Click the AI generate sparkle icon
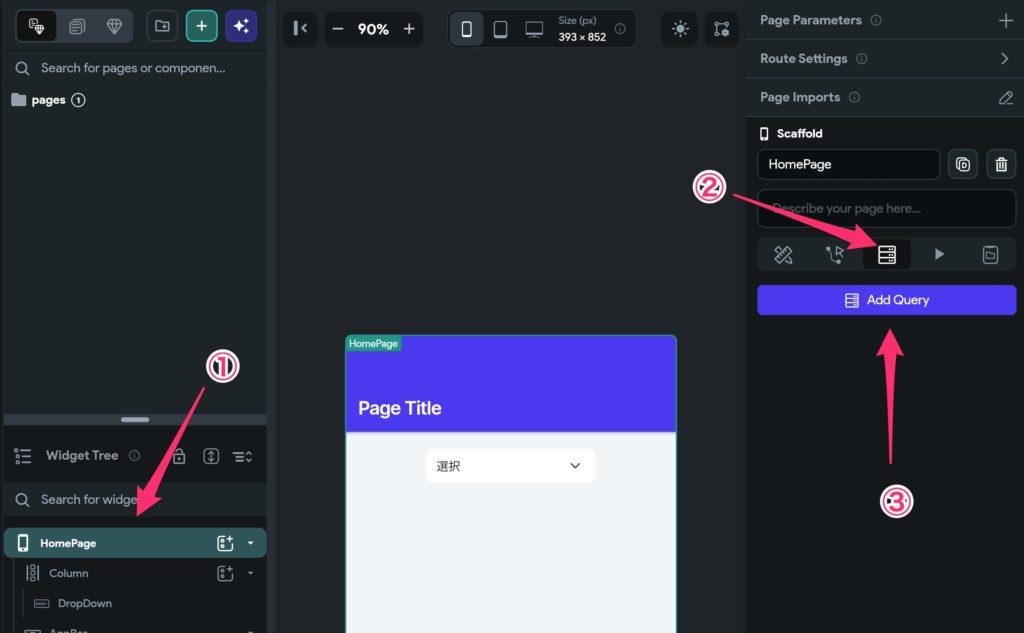Viewport: 1024px width, 633px height. click(241, 26)
